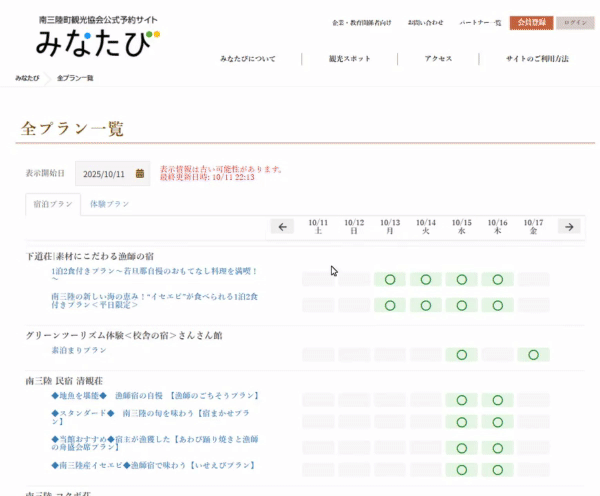
Task: Go to previous week with left arrow
Action: (x=282, y=227)
